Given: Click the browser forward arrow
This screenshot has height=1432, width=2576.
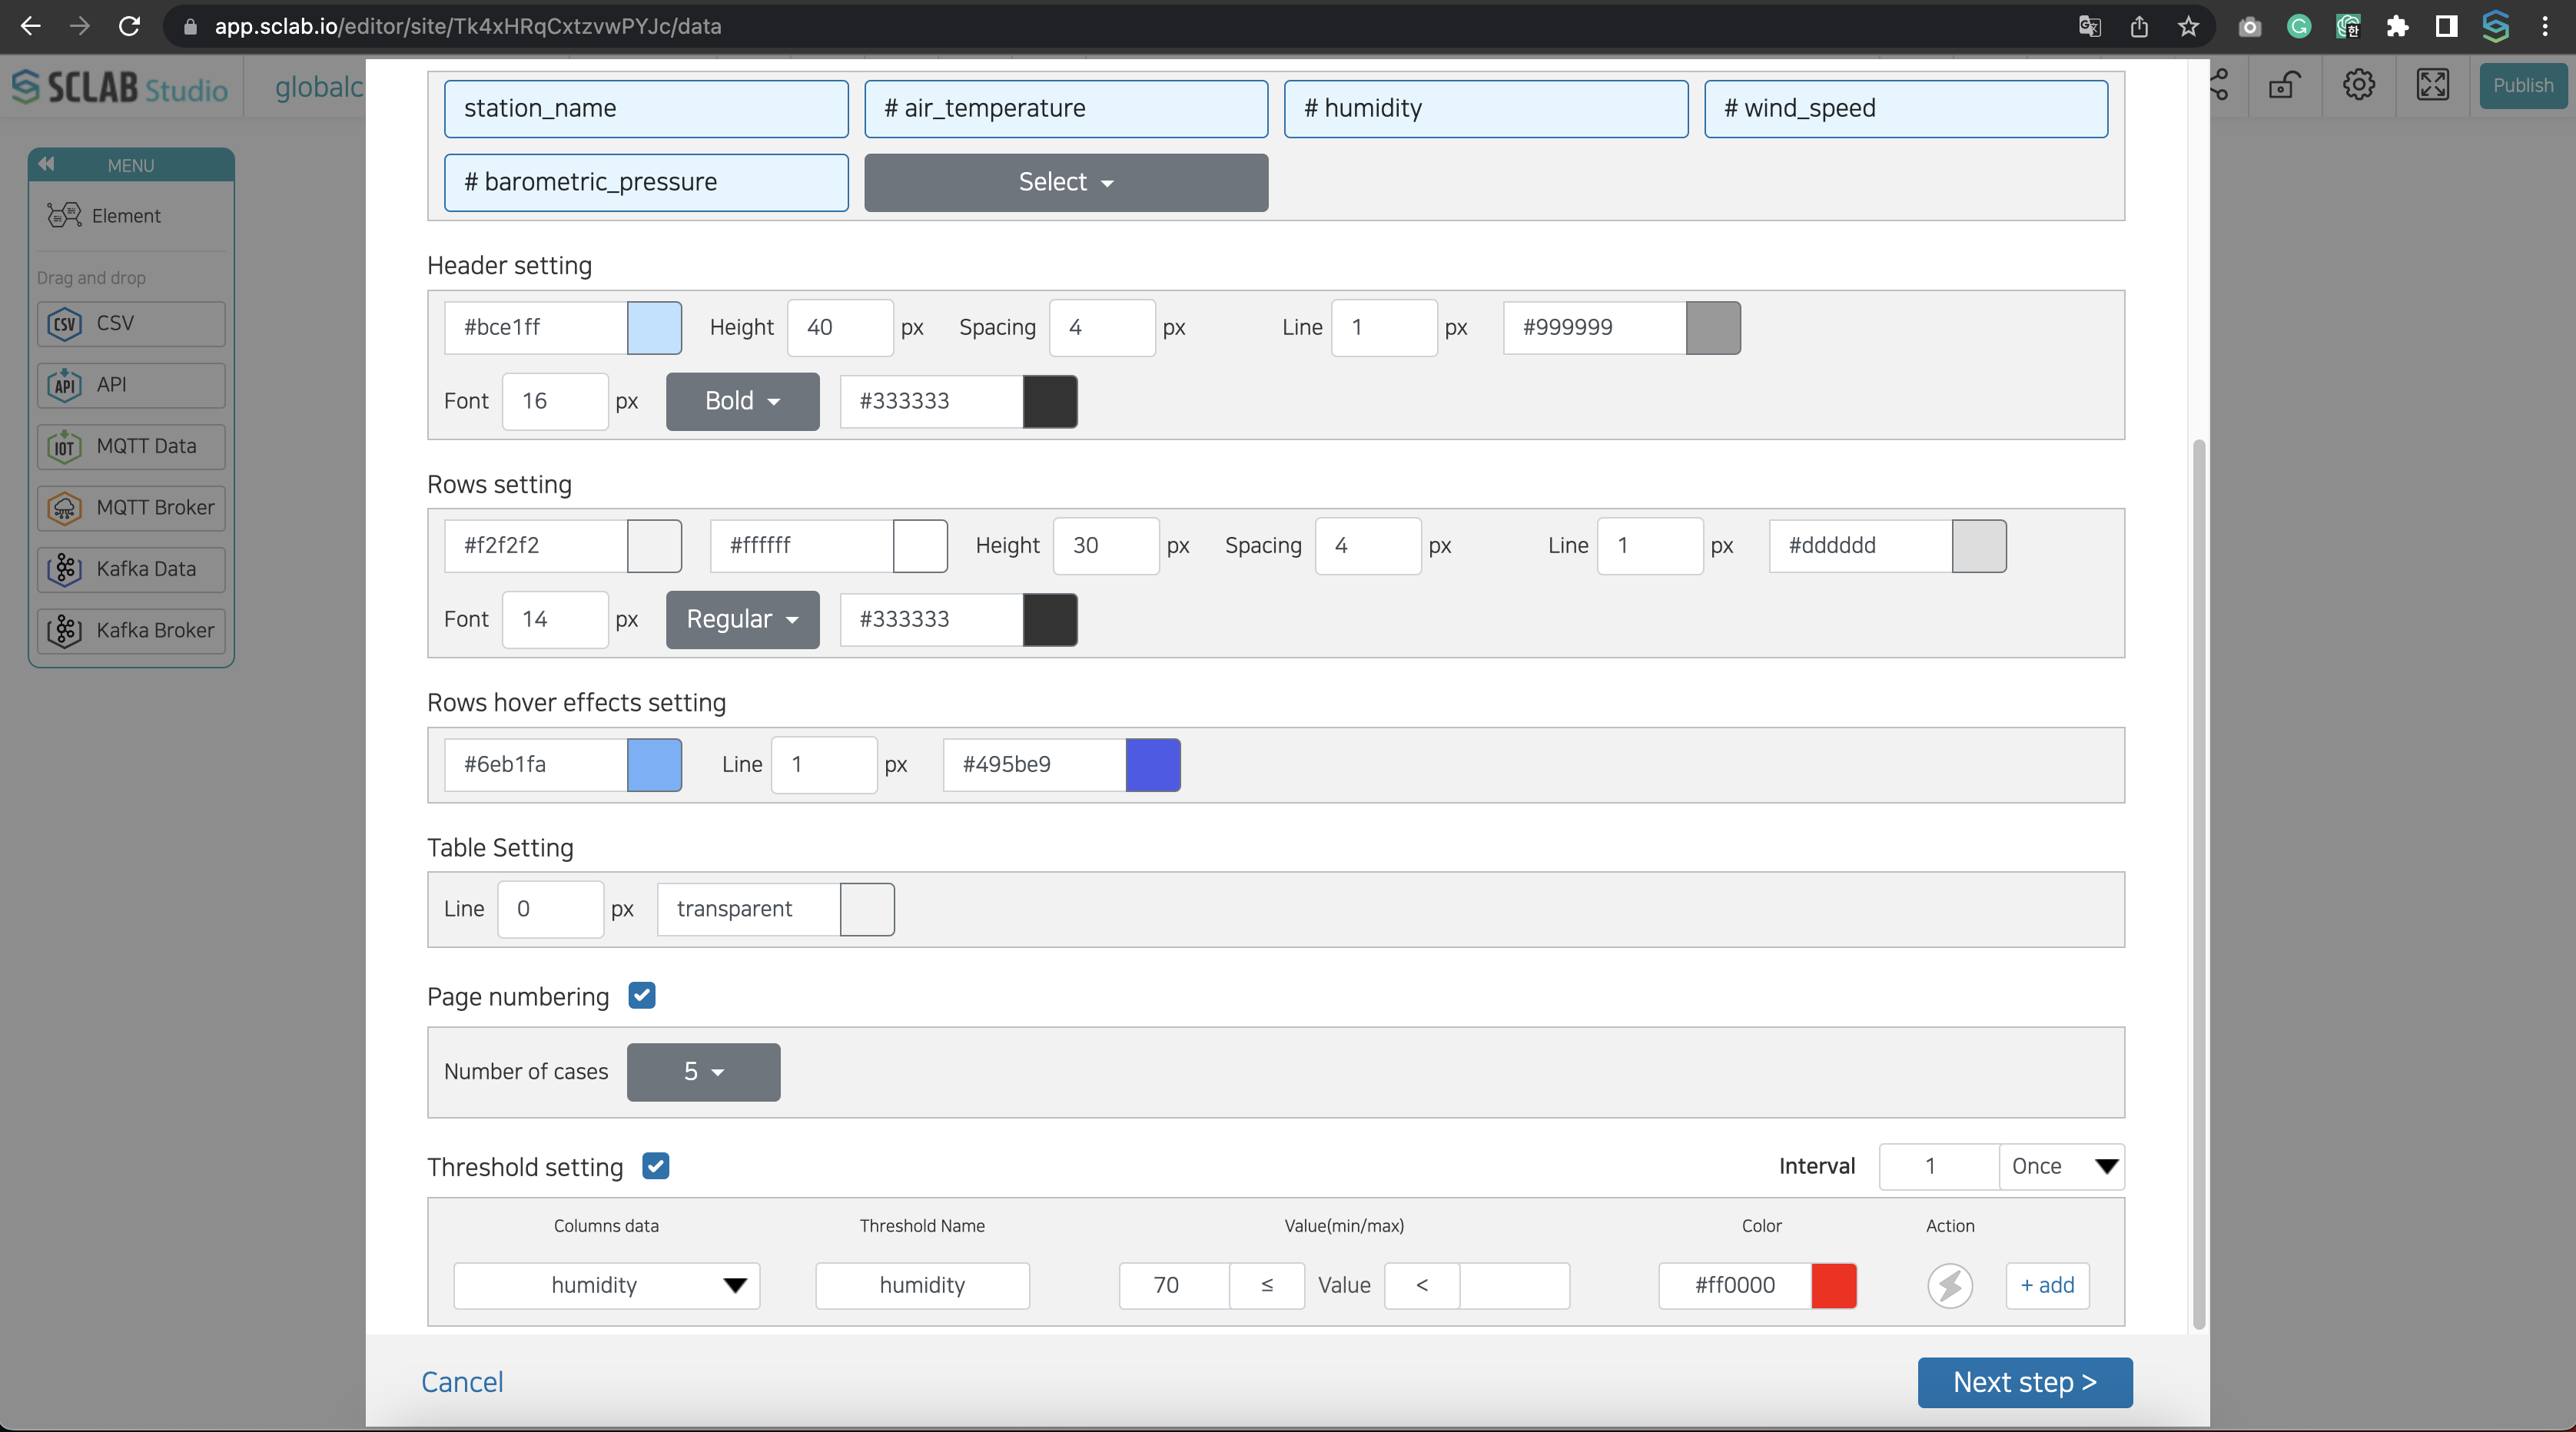Looking at the screenshot, I should [80, 26].
